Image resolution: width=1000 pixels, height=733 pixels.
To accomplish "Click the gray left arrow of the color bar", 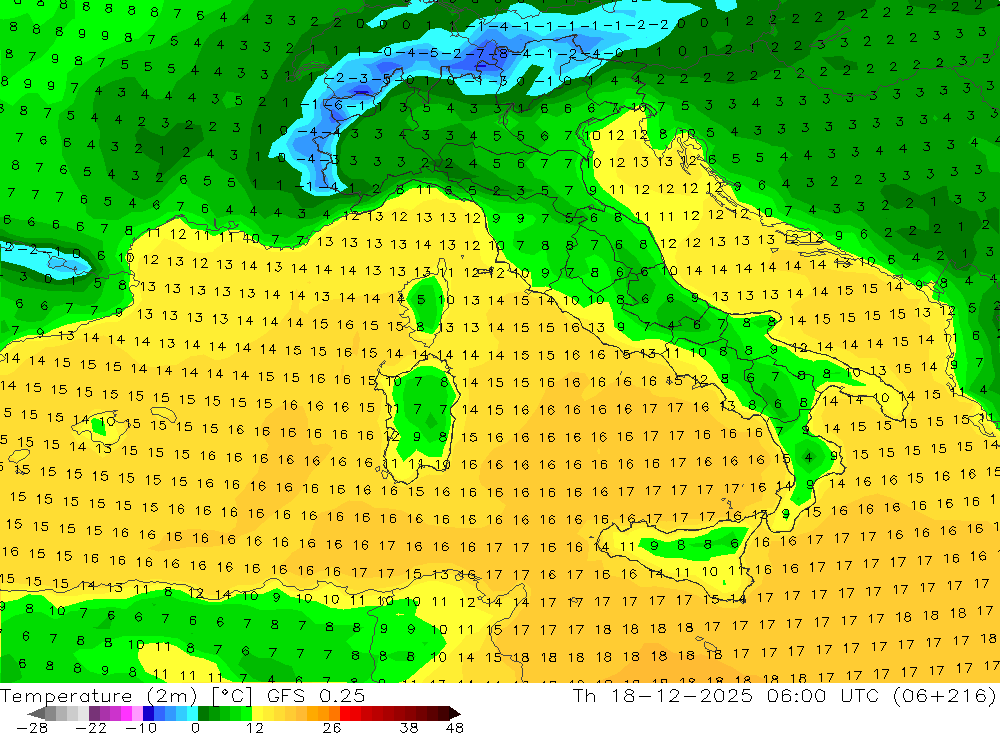I will pos(36,714).
